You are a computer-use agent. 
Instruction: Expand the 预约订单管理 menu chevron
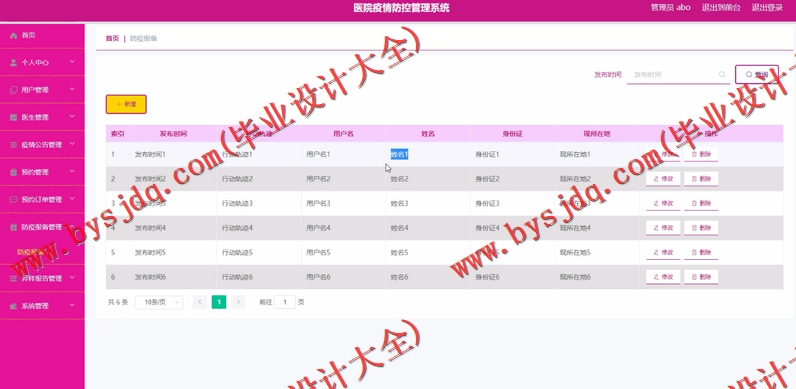[x=72, y=199]
